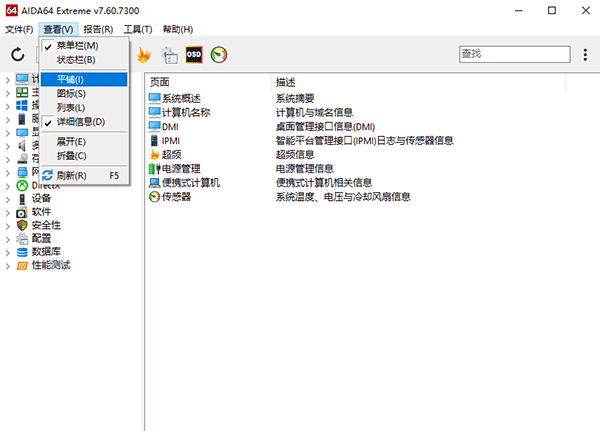Expand the 设备 tree node chevron
This screenshot has height=431, width=600.
coord(7,199)
